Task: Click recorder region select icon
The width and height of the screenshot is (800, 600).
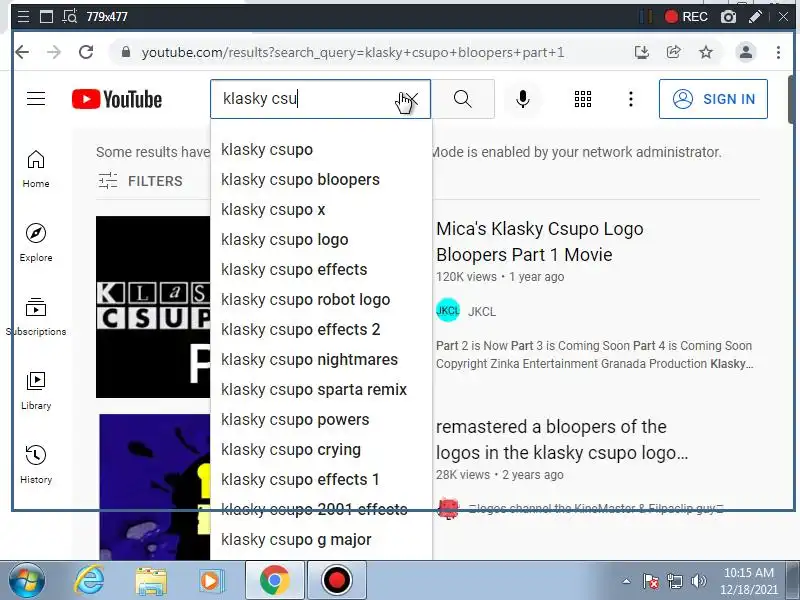Action: click(69, 17)
